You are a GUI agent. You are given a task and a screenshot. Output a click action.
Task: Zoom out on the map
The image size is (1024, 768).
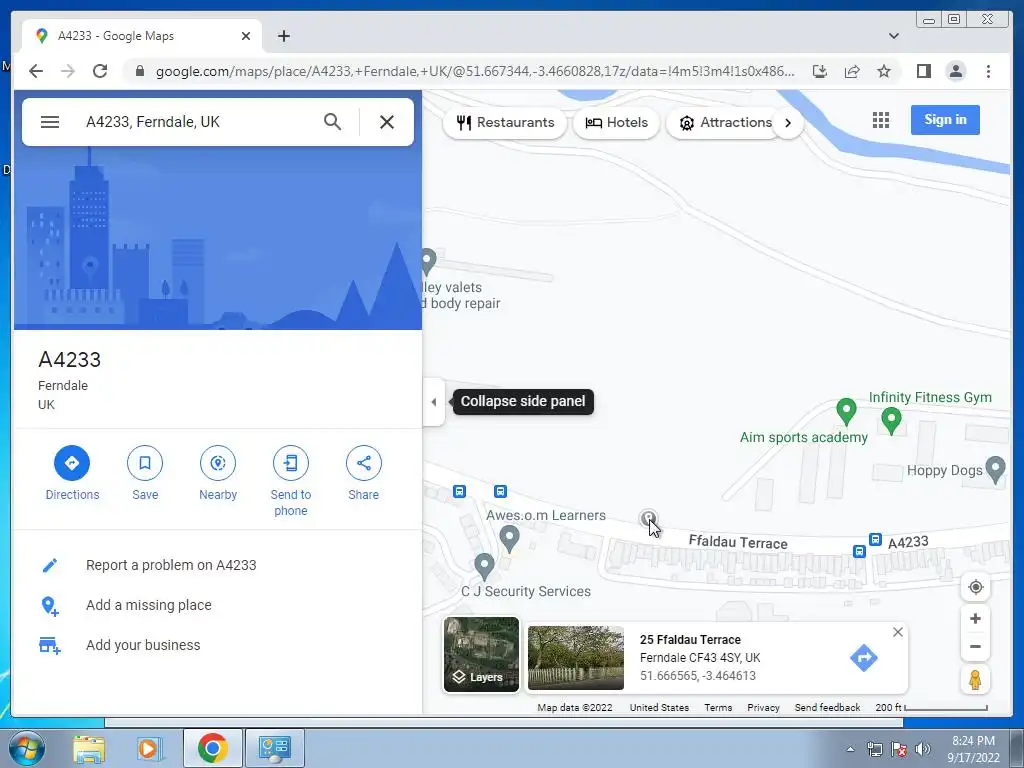point(975,647)
